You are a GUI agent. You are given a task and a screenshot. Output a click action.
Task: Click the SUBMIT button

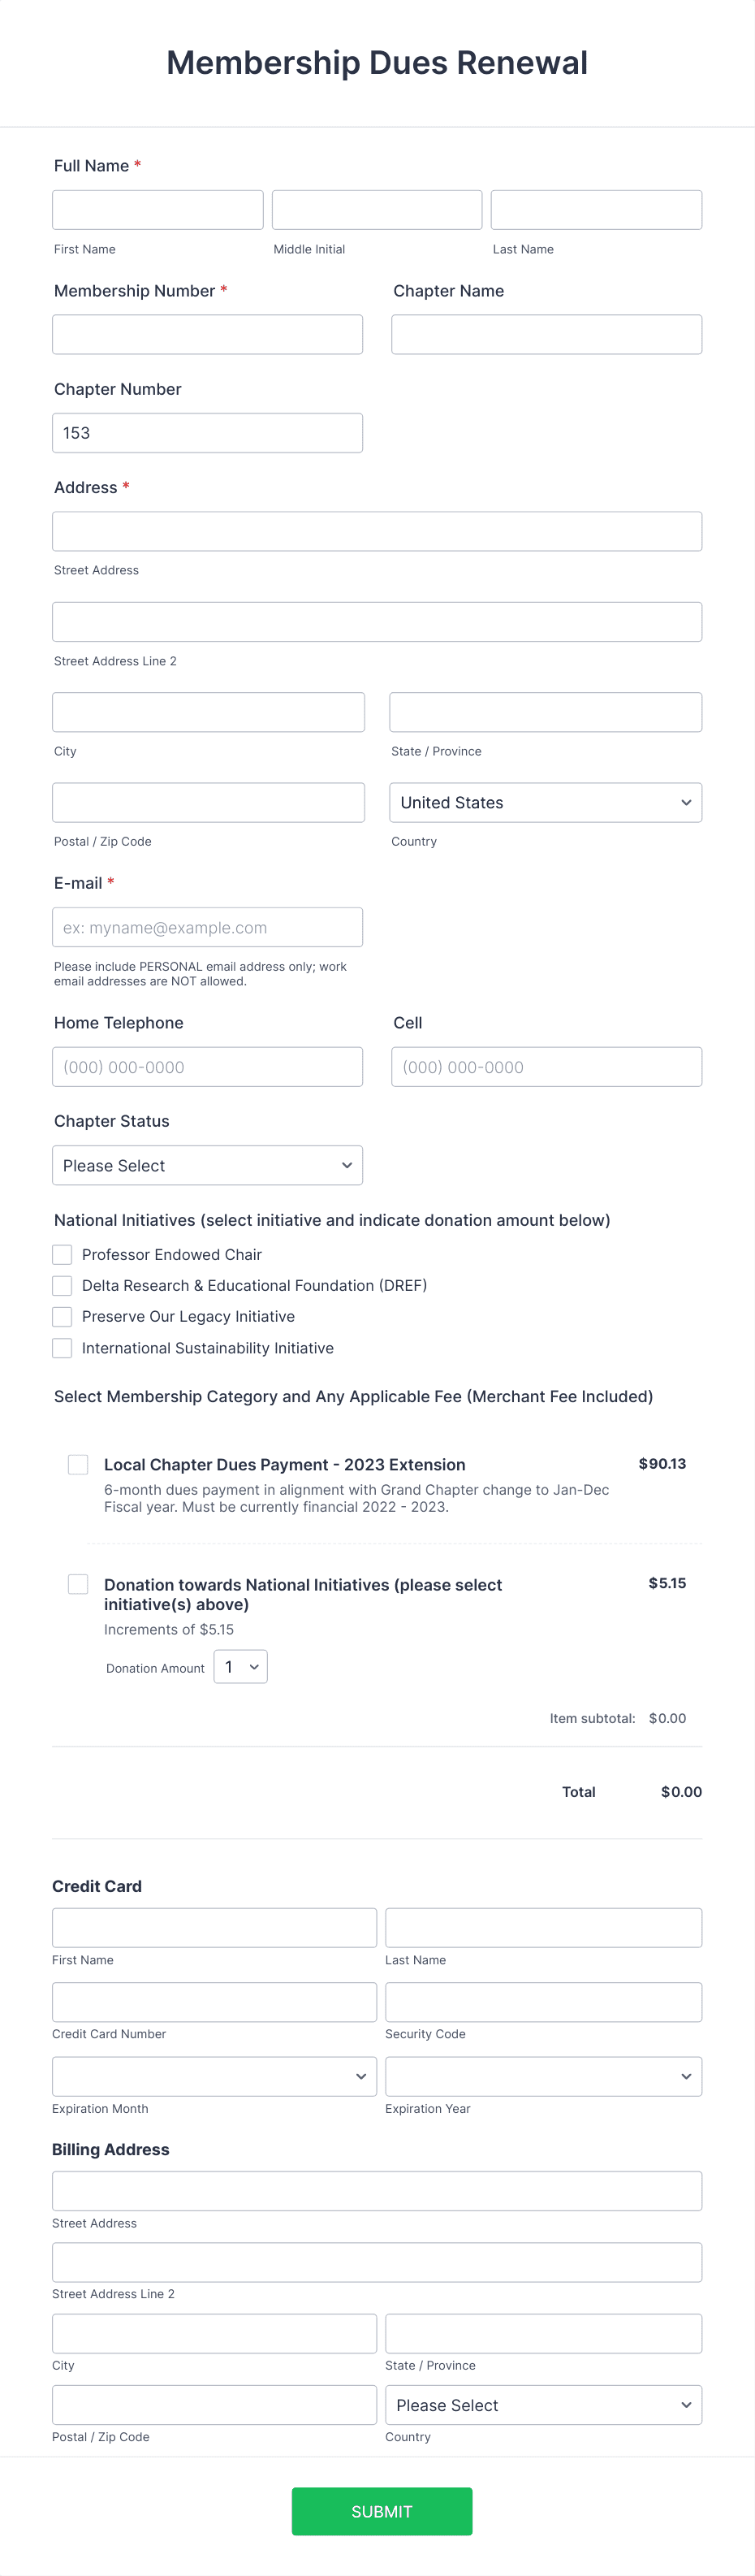coord(381,2511)
